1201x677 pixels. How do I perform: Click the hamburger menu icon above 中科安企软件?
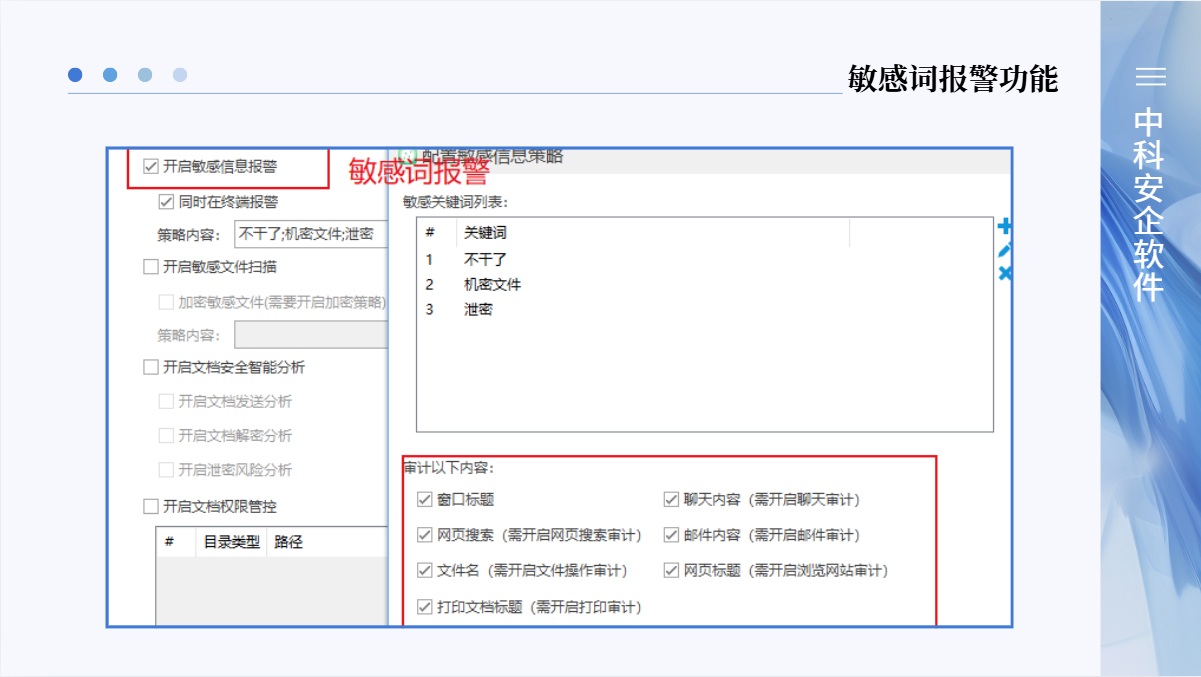click(x=1150, y=77)
